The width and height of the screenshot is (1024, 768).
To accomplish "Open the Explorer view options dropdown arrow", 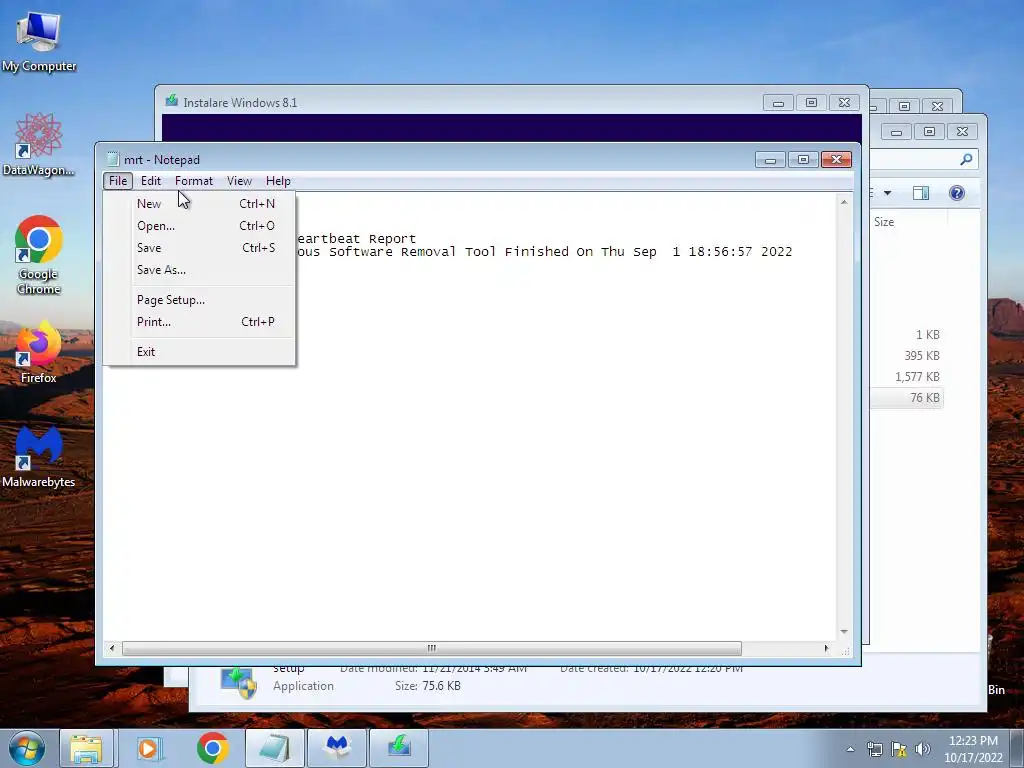I will click(x=888, y=193).
